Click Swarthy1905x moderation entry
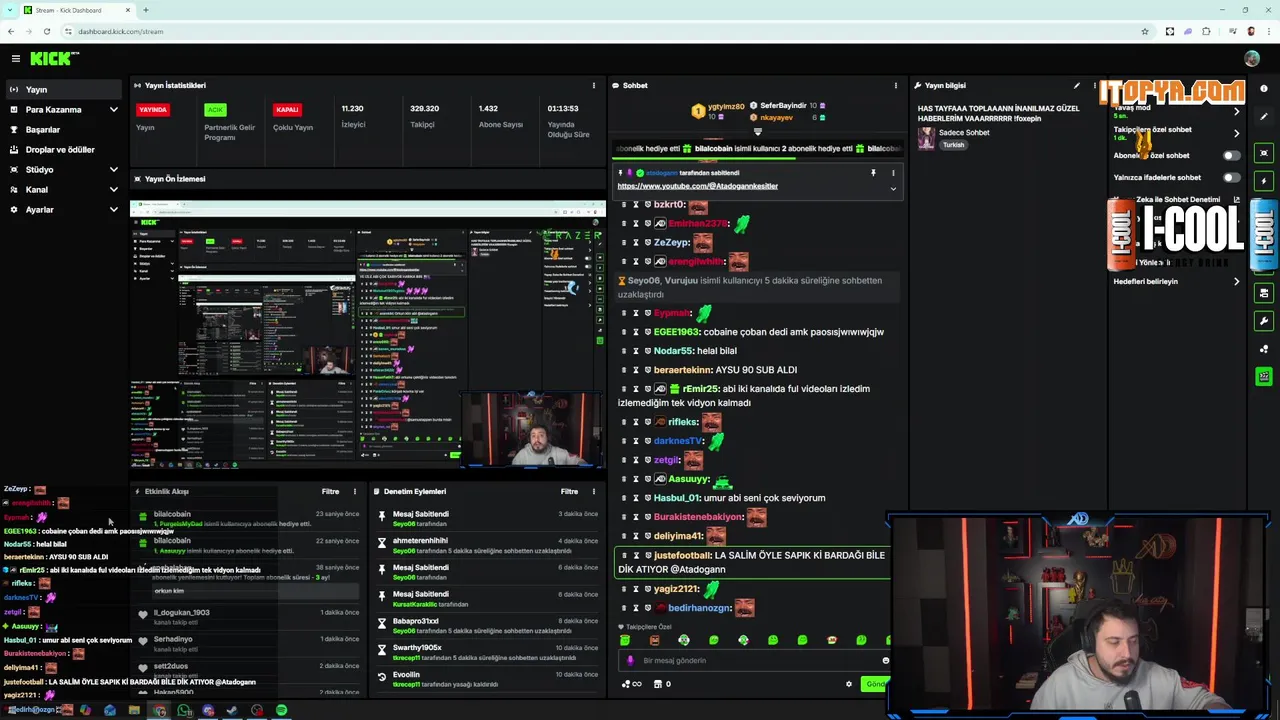This screenshot has width=1280, height=720. pyautogui.click(x=486, y=652)
